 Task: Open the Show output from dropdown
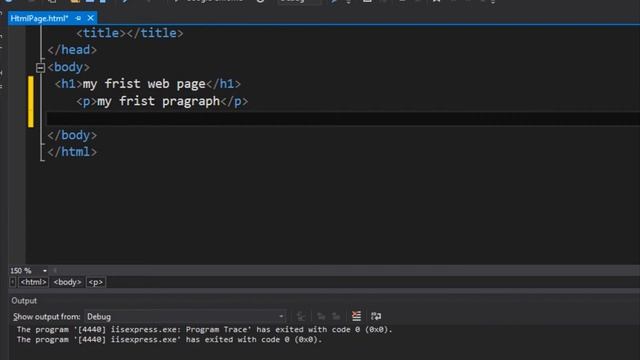[185, 316]
